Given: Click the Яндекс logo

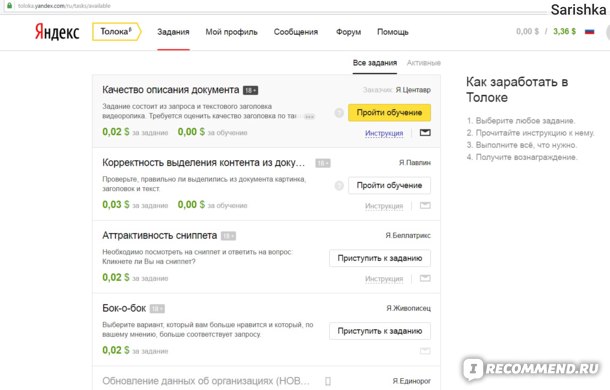Looking at the screenshot, I should click(57, 32).
